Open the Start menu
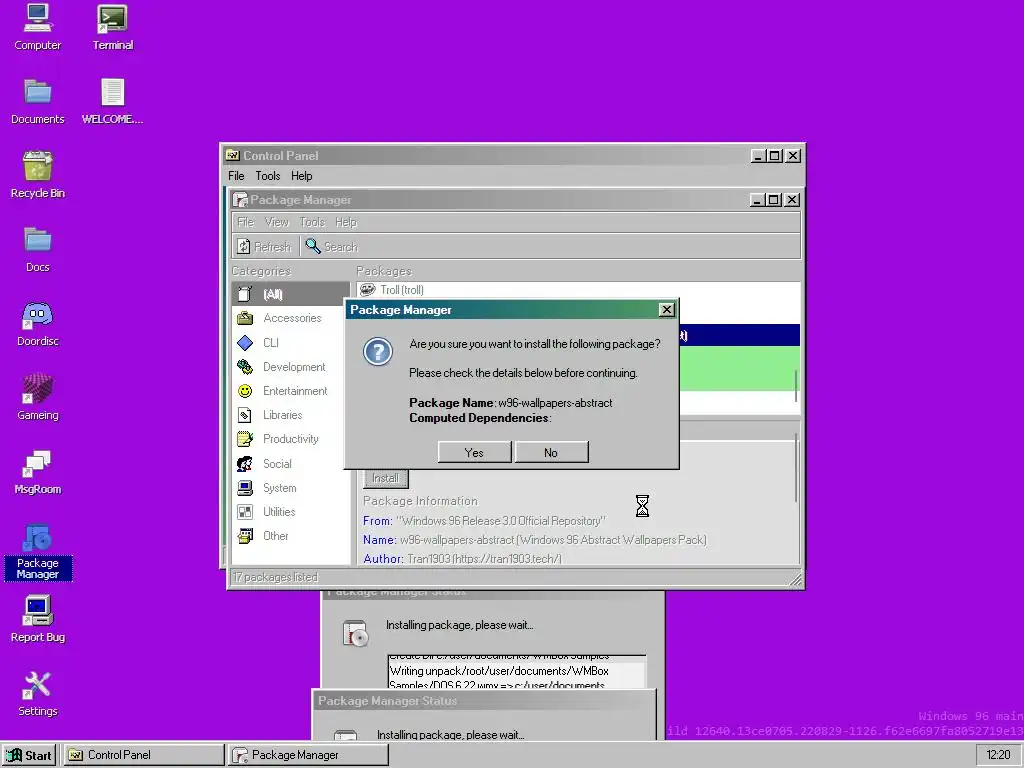 tap(29, 755)
